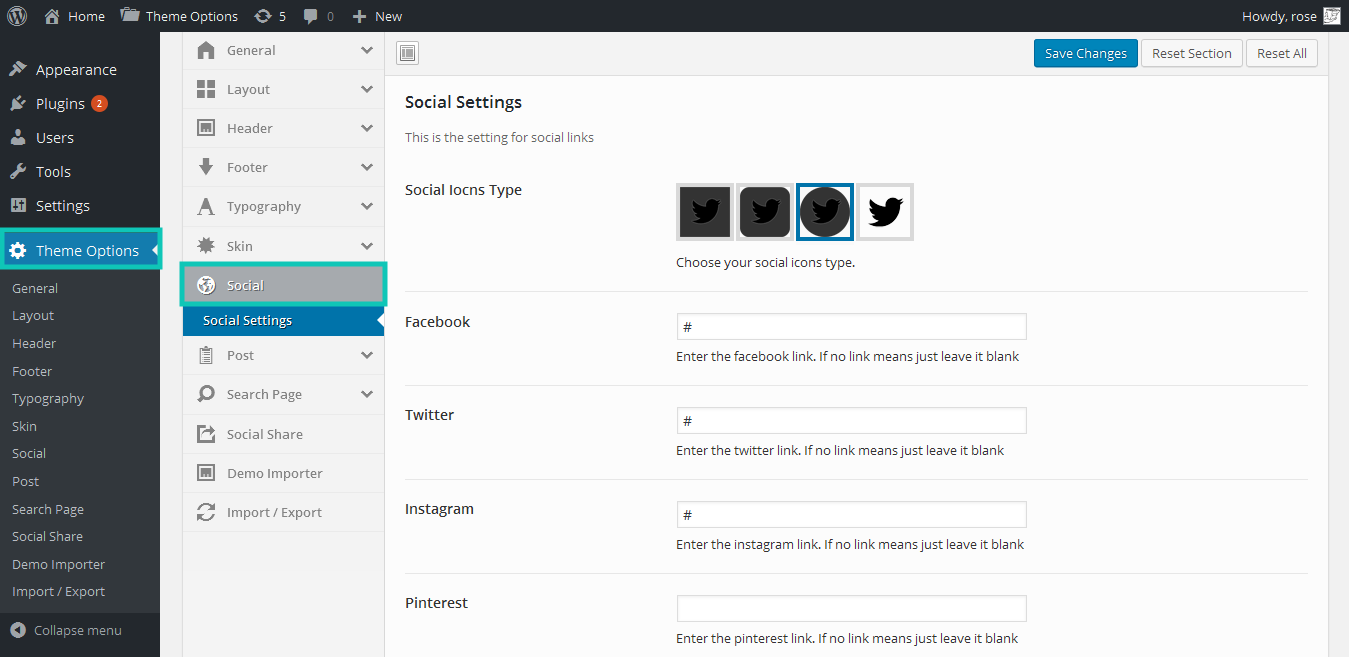Click the Typography letter A icon
The image size is (1349, 657).
(206, 206)
